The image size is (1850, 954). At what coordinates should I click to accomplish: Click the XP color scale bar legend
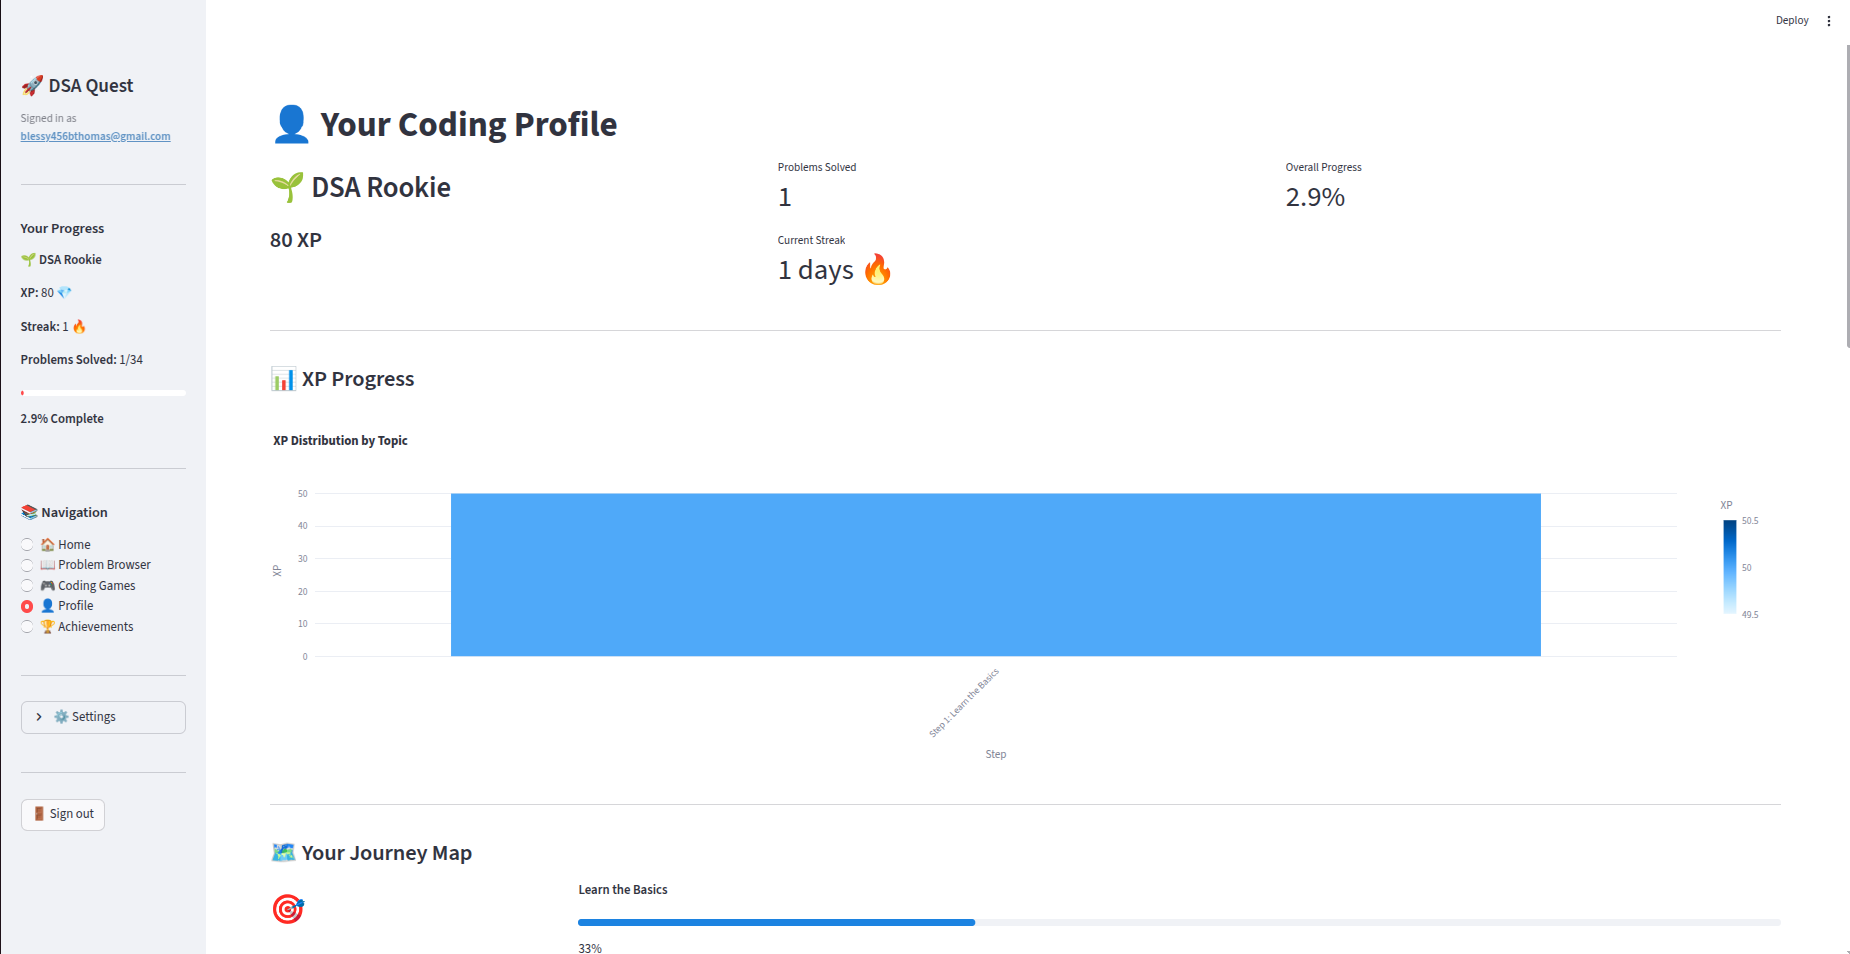[1729, 567]
